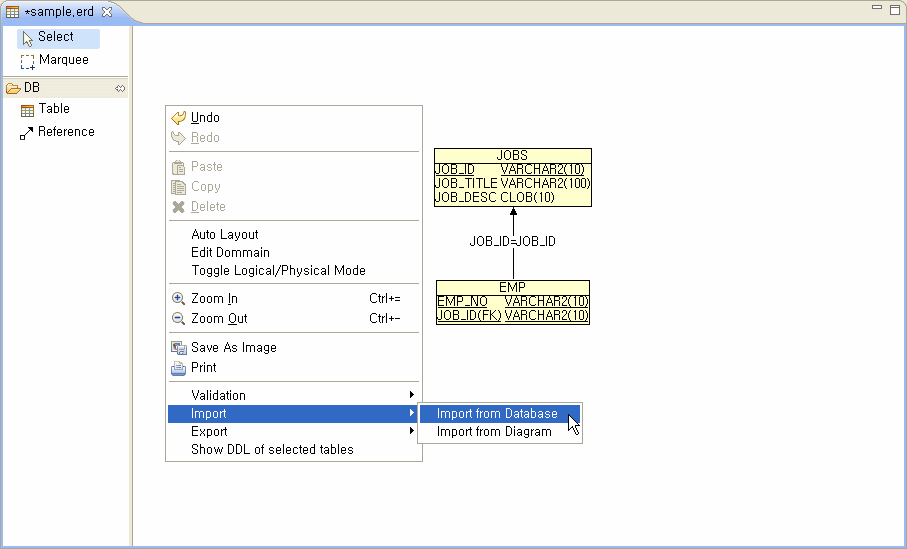Viewport: 907px width, 549px height.
Task: Pin the DB drawer open icon
Action: 120,88
